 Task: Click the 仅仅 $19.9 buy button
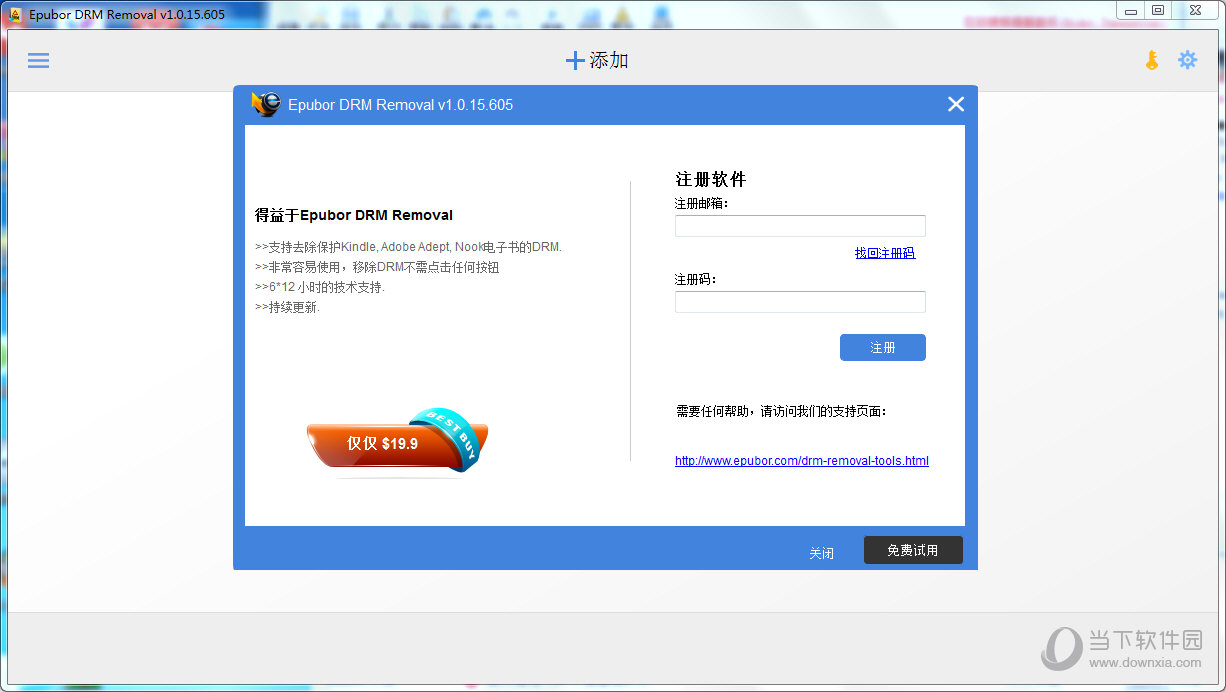pyautogui.click(x=397, y=442)
